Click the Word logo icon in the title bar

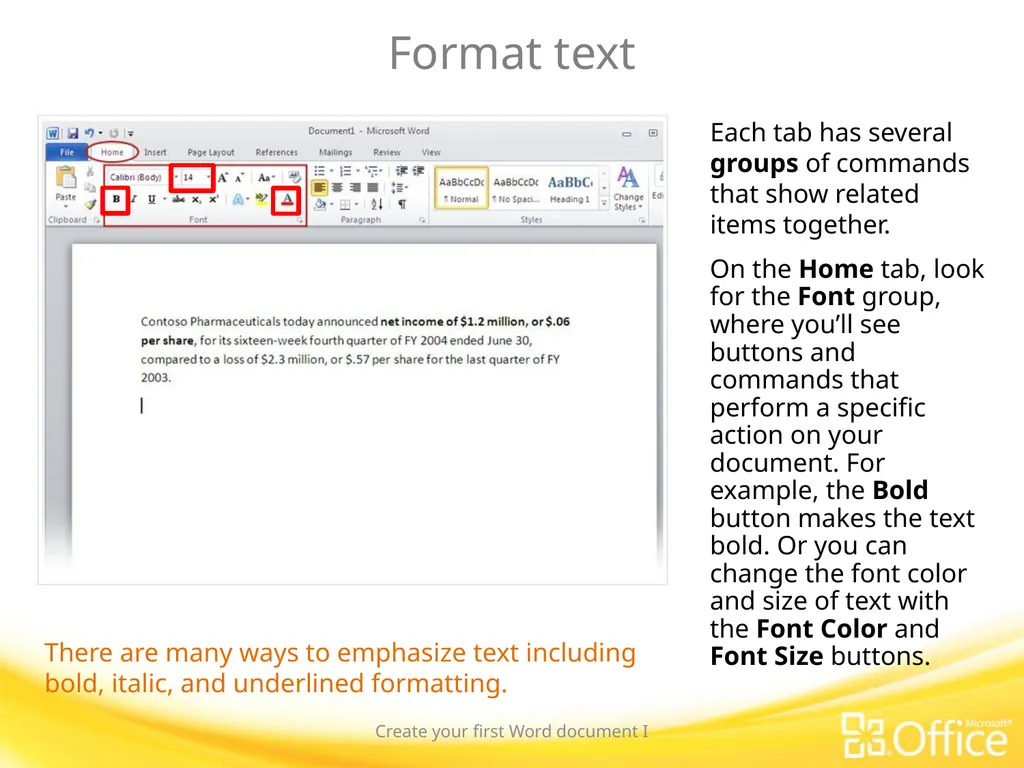(53, 133)
